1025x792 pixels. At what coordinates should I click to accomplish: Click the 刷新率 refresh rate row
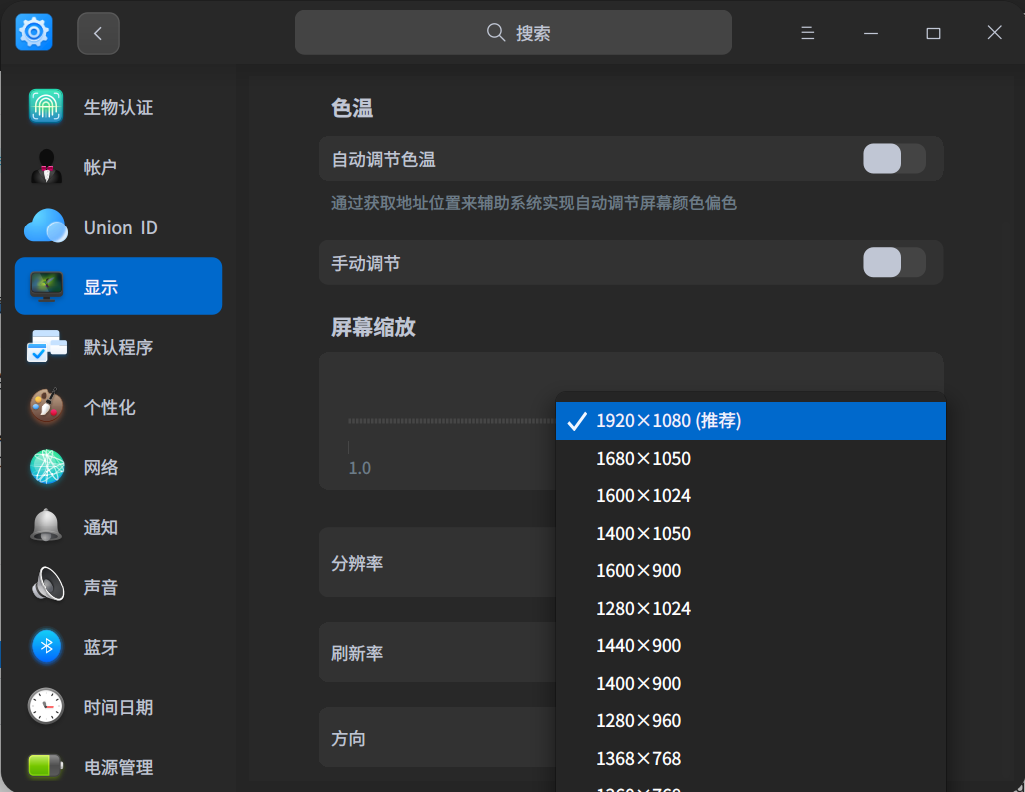click(x=437, y=653)
